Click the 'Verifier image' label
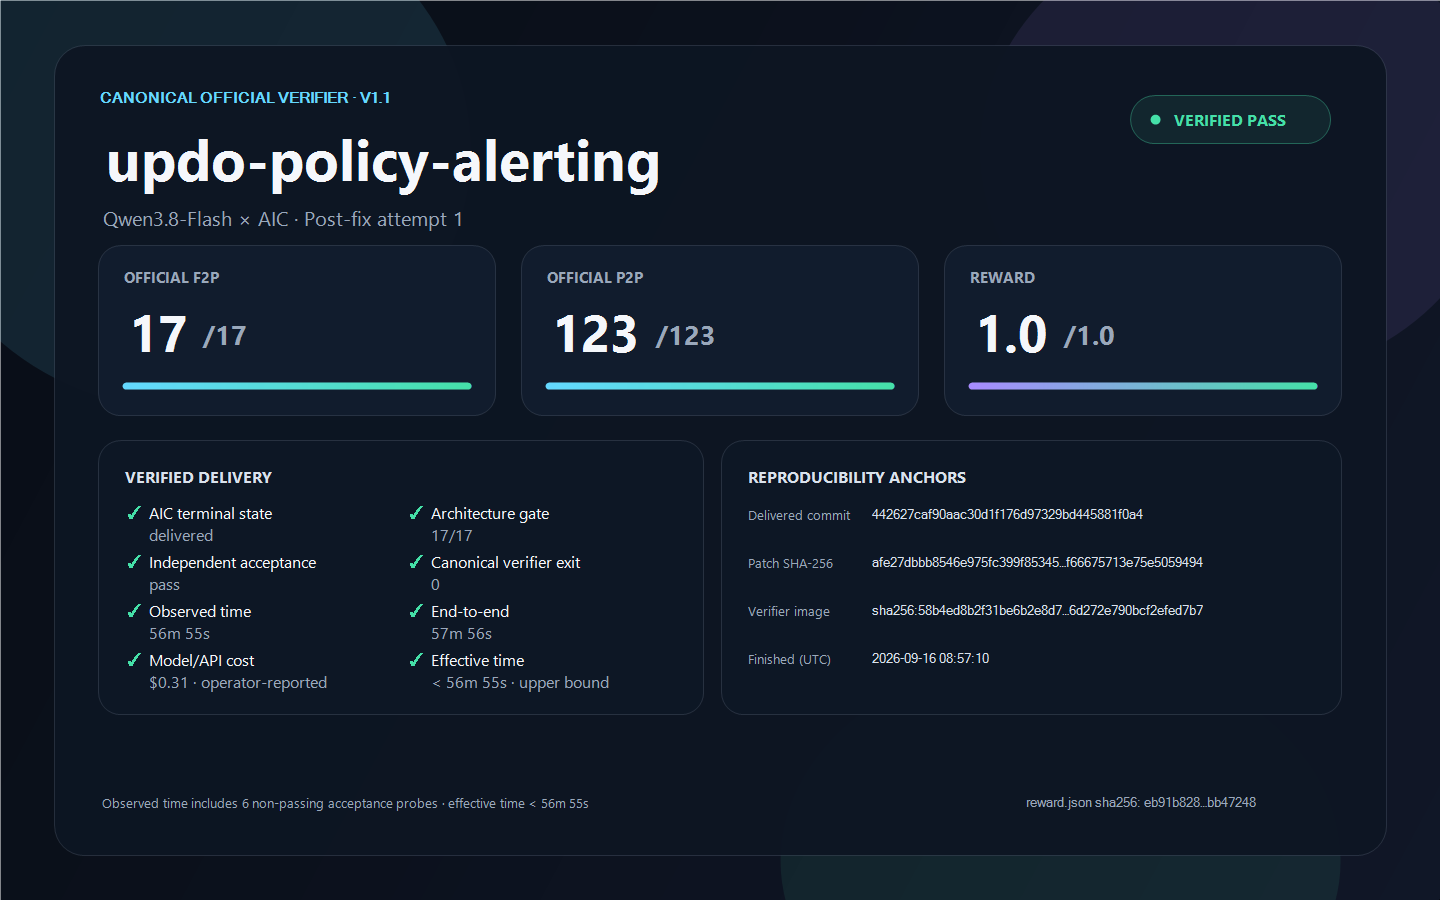Screen dimensions: 1440x900 (x=789, y=612)
